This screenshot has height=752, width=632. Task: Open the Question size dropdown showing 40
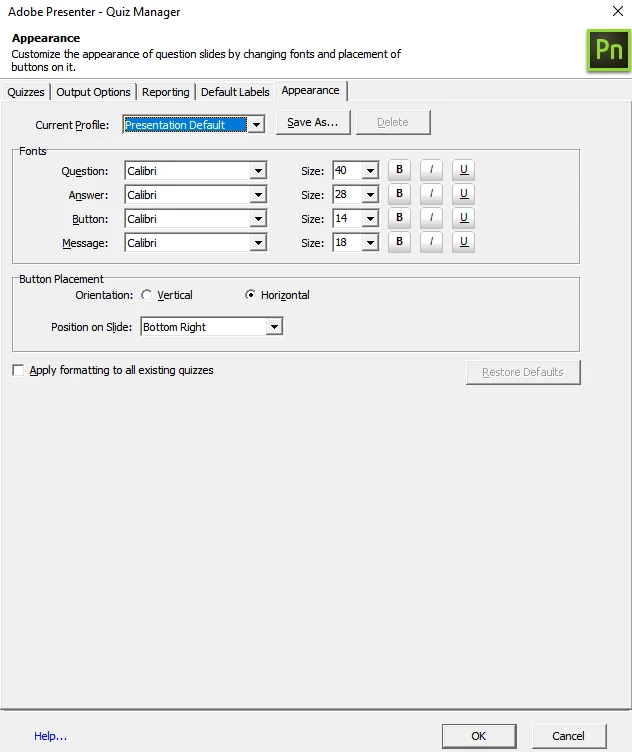click(355, 170)
